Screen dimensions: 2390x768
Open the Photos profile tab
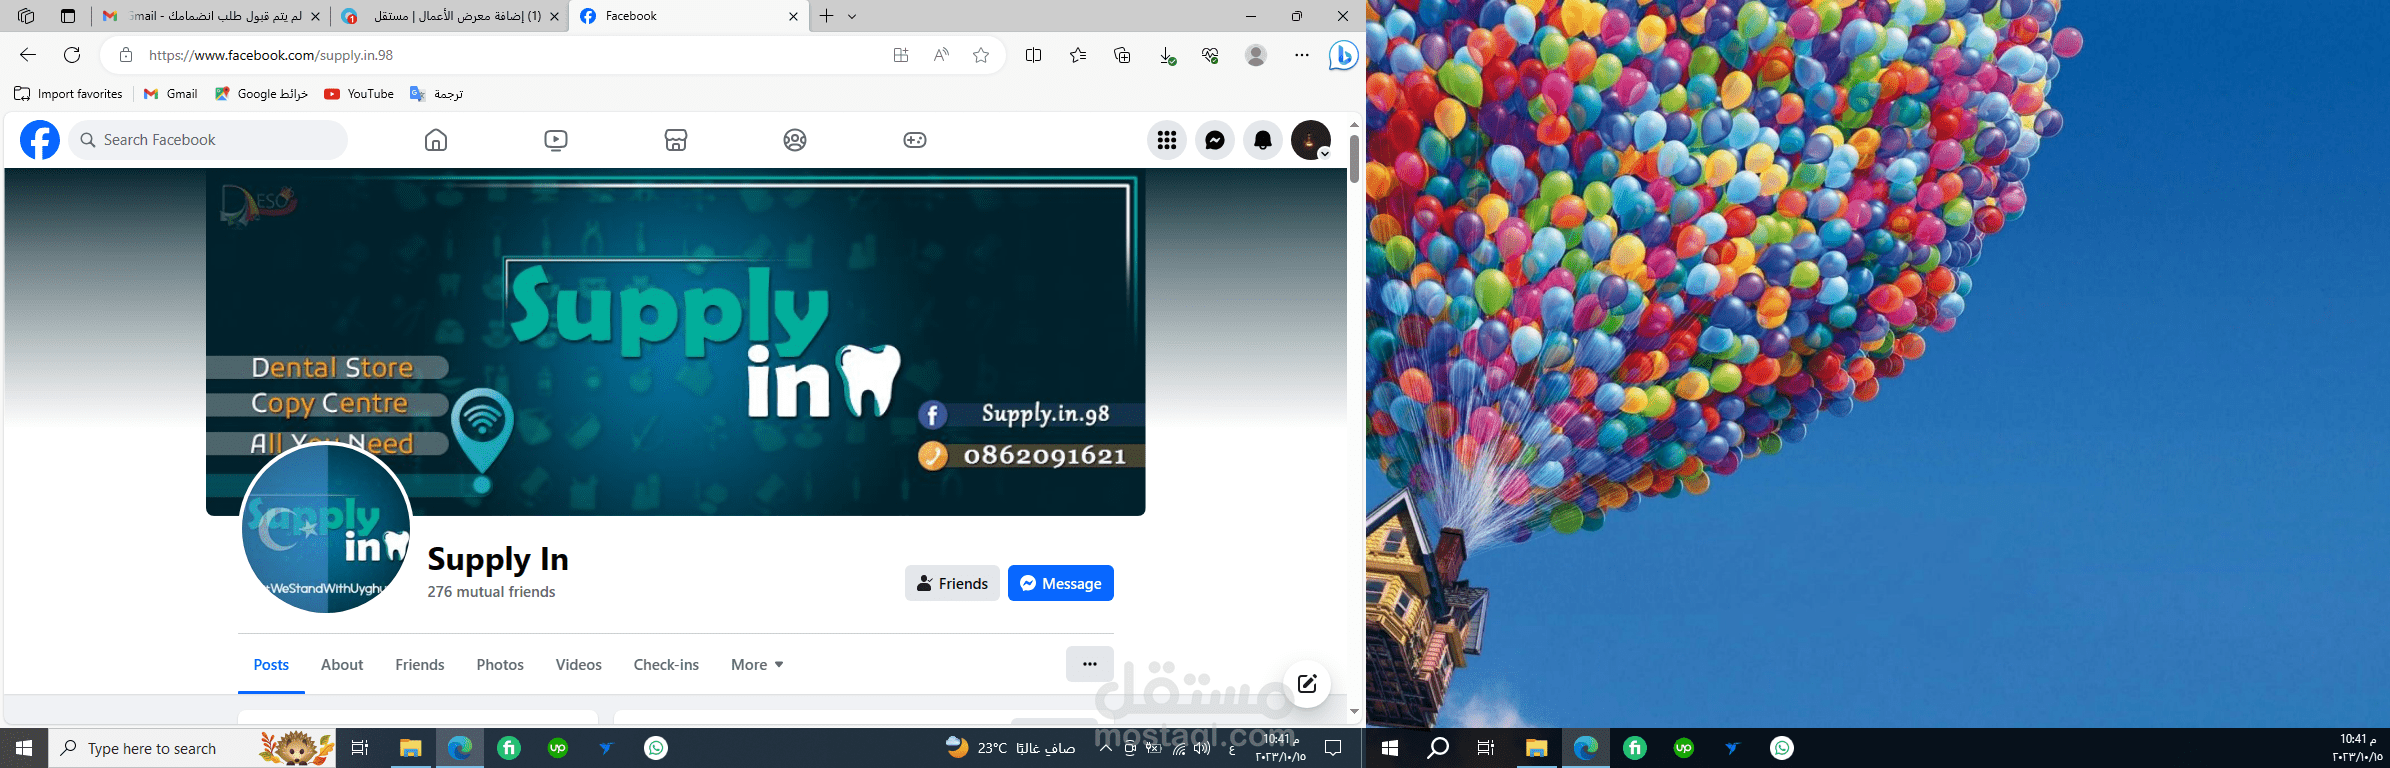point(500,665)
